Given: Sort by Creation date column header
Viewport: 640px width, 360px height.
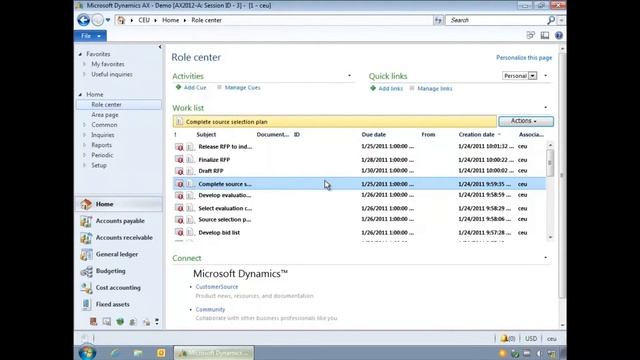Looking at the screenshot, I should pyautogui.click(x=476, y=134).
